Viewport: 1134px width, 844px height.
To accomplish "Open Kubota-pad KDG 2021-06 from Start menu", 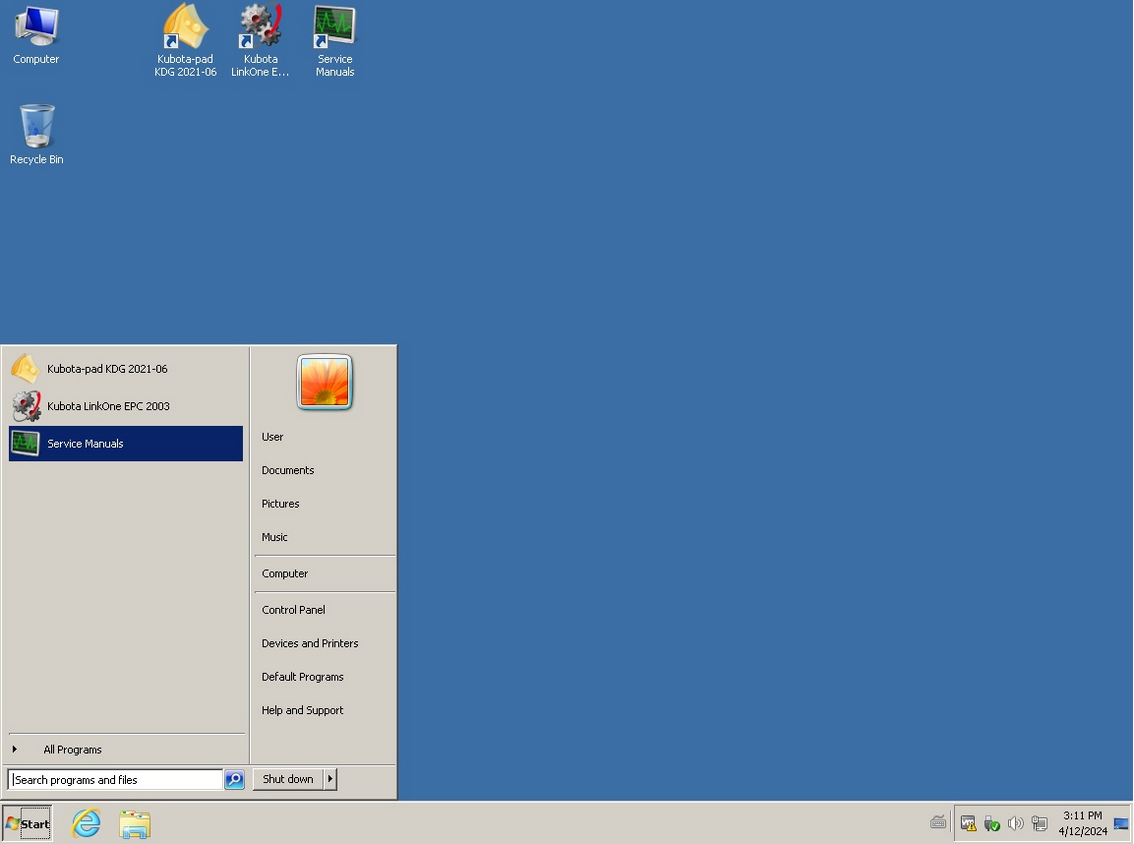I will (x=126, y=369).
